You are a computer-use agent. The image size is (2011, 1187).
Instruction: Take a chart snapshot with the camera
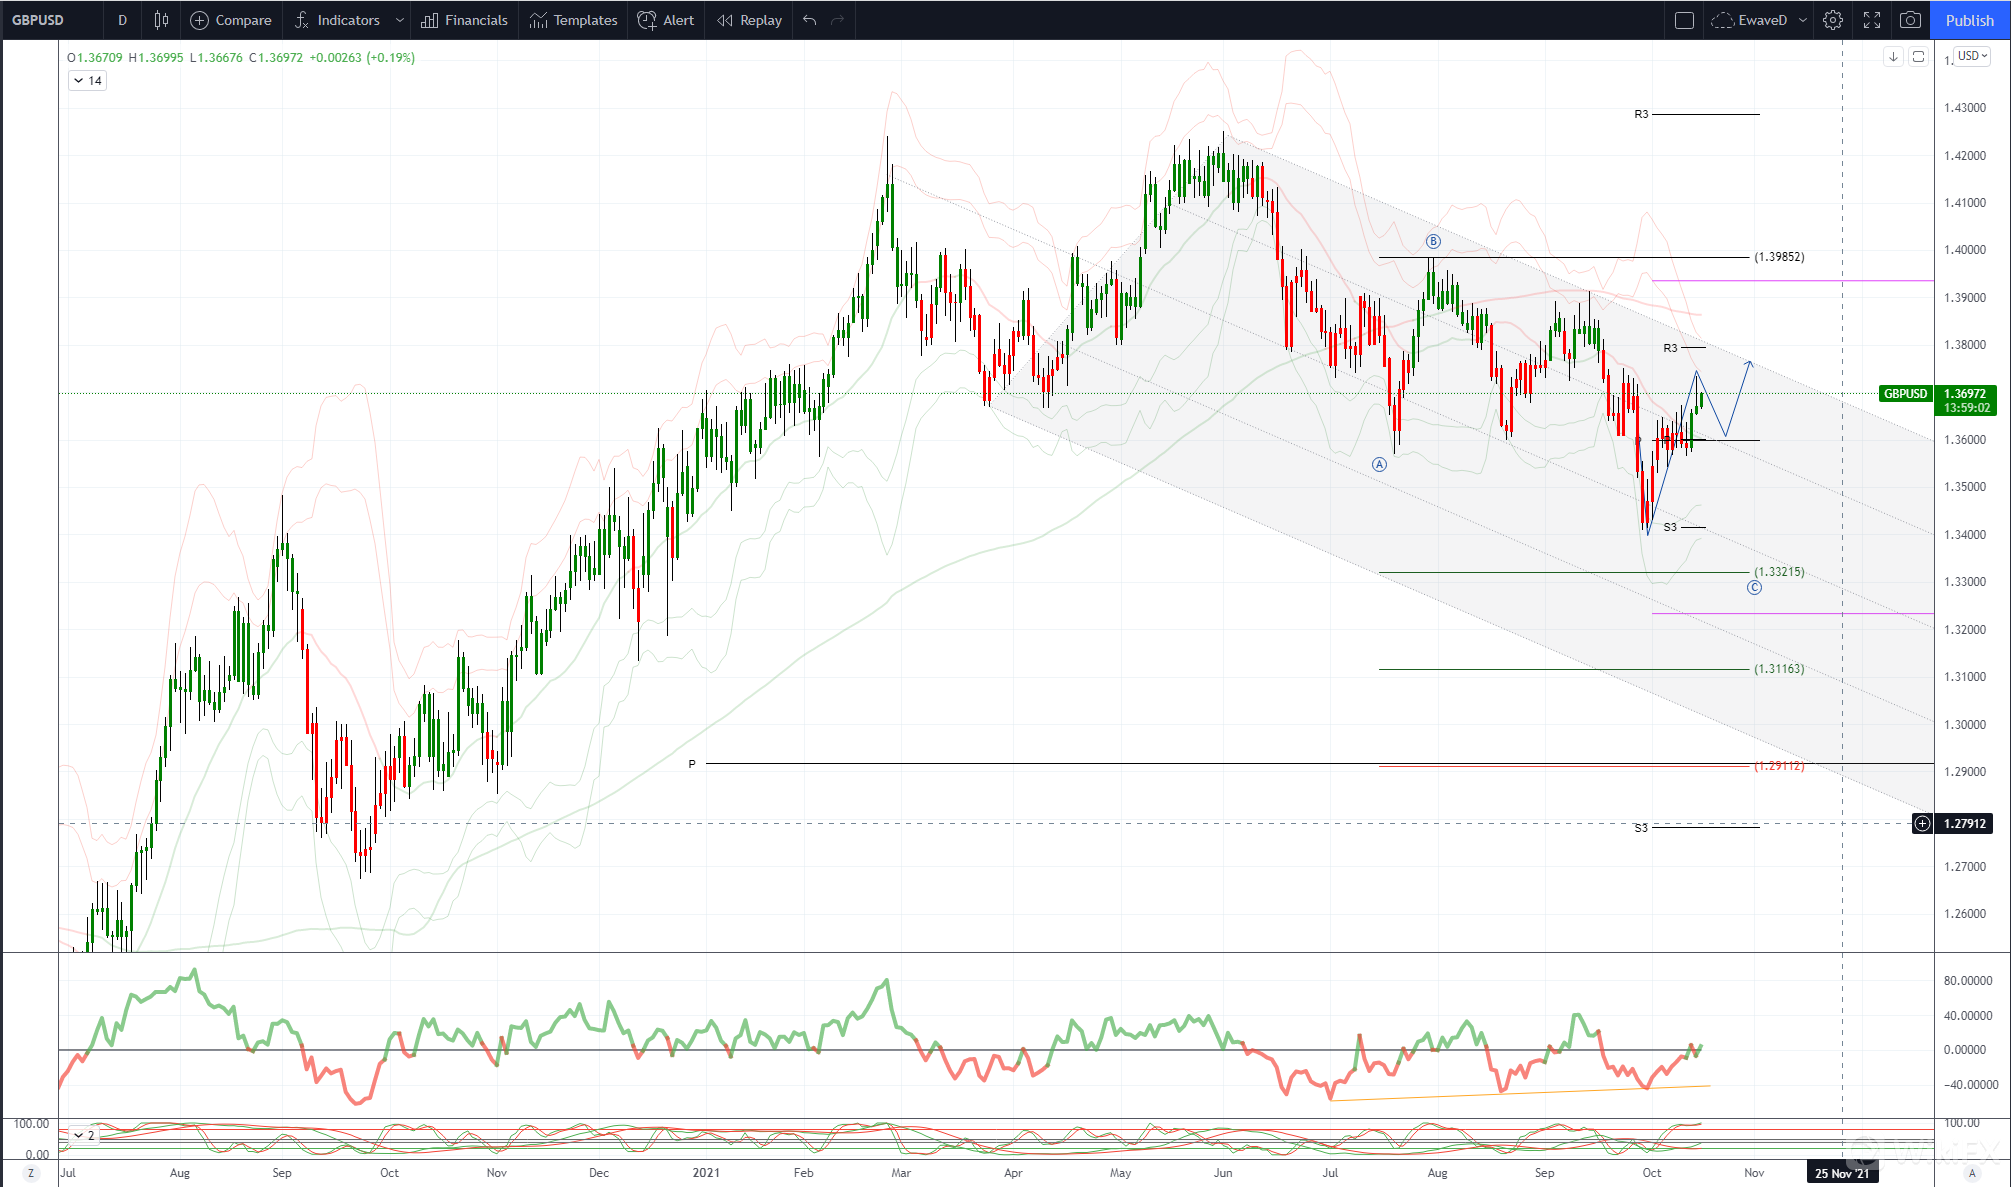click(x=1910, y=20)
